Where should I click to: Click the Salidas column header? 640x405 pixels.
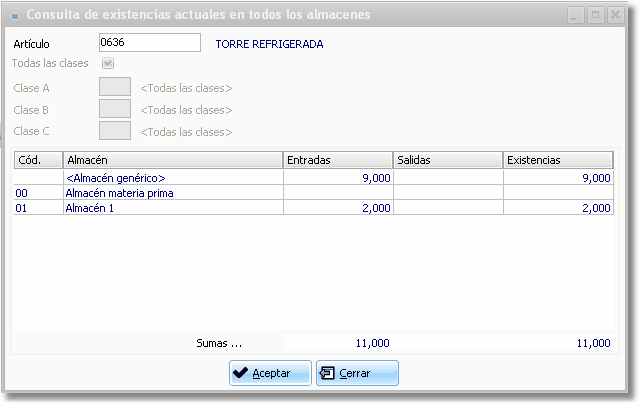[448, 160]
